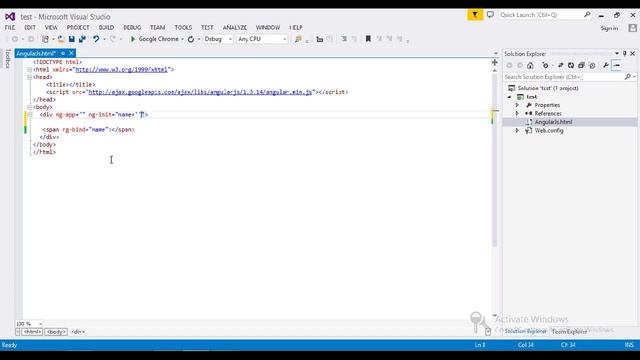Click the Pending Changes Filter icon
Viewport: 640px width, 360px height.
pos(545,65)
